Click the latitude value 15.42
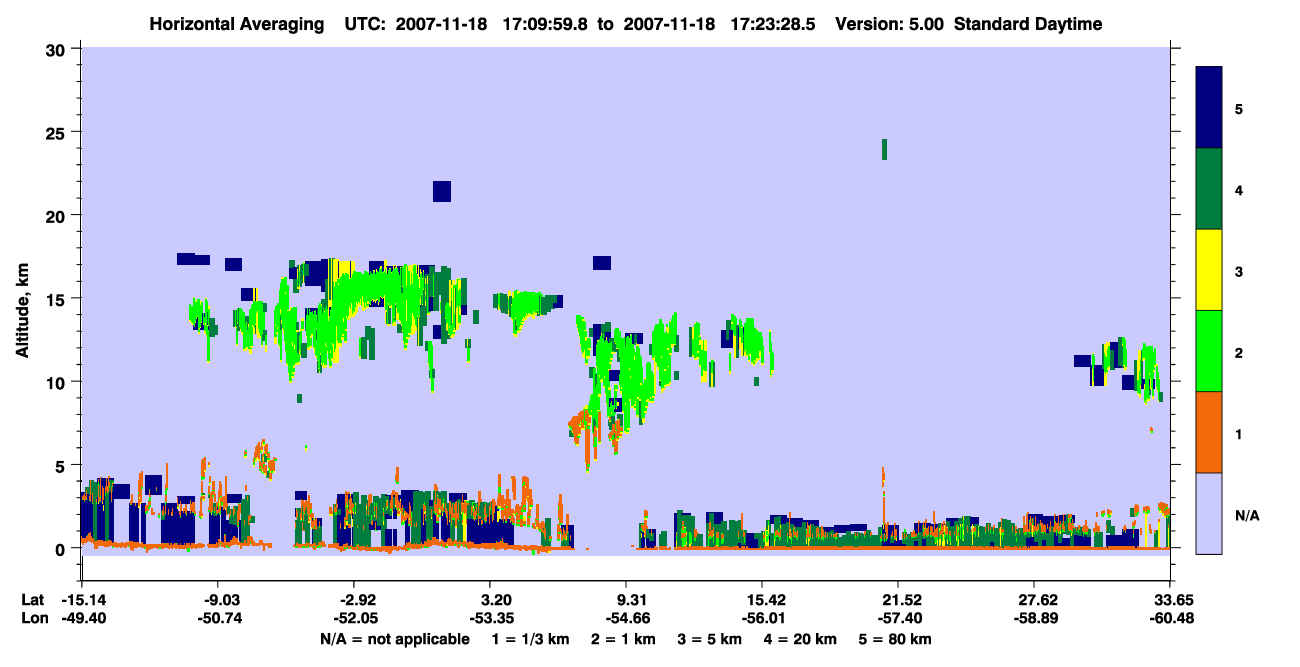 click(x=765, y=600)
